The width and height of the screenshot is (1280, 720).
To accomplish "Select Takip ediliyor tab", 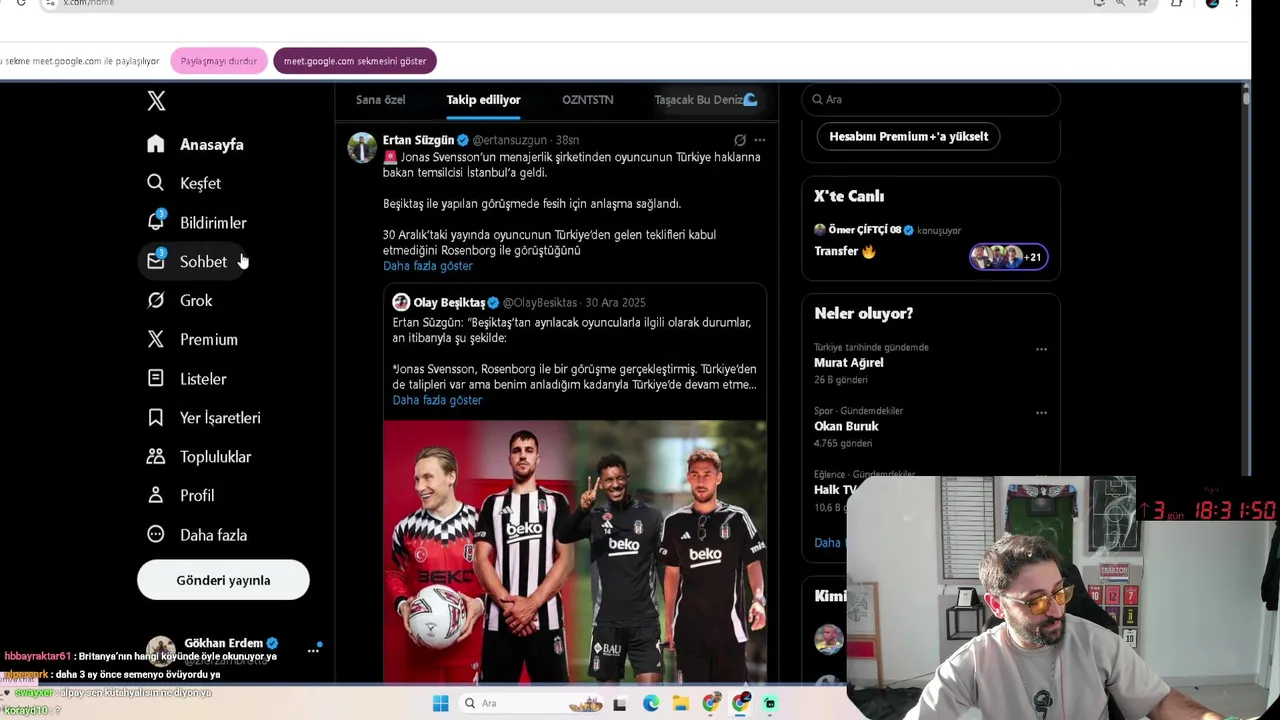I will coord(483,100).
